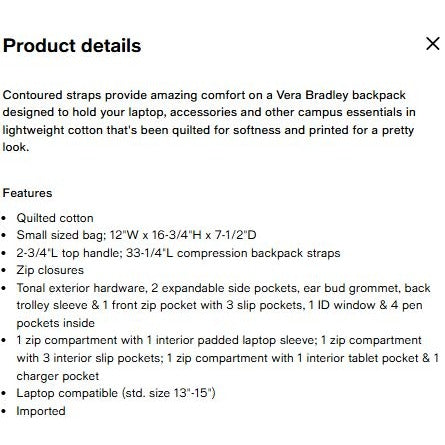This screenshot has height=445, width=445.
Task: Click the padded laptop sleeve compartment line
Action: pos(219,340)
